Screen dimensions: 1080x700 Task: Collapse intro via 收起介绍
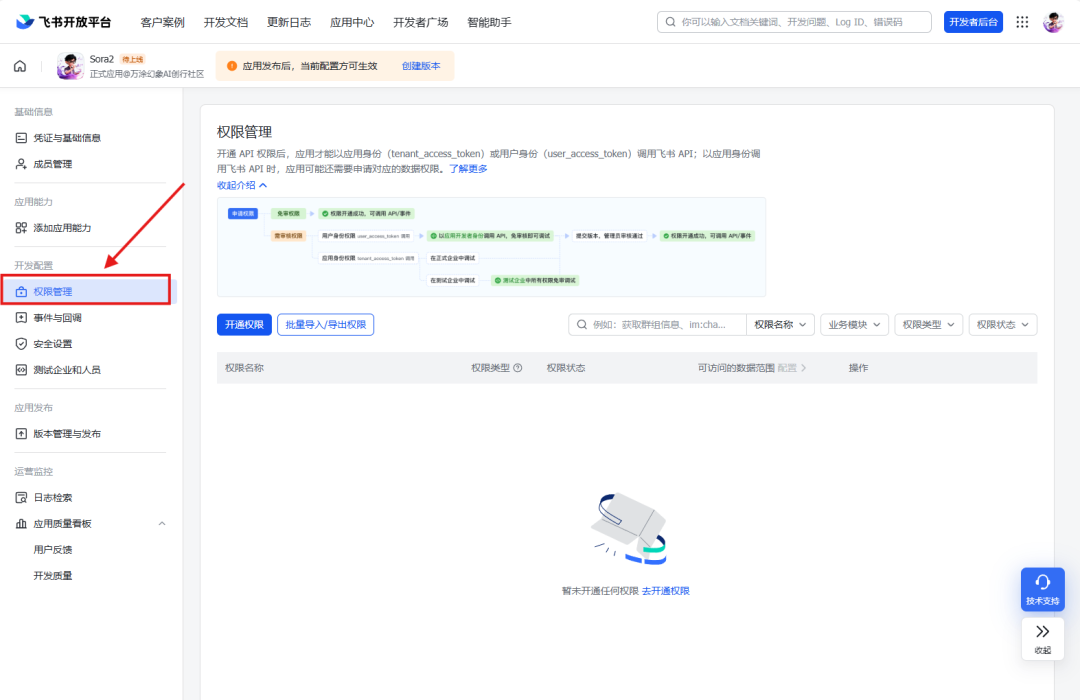point(242,185)
